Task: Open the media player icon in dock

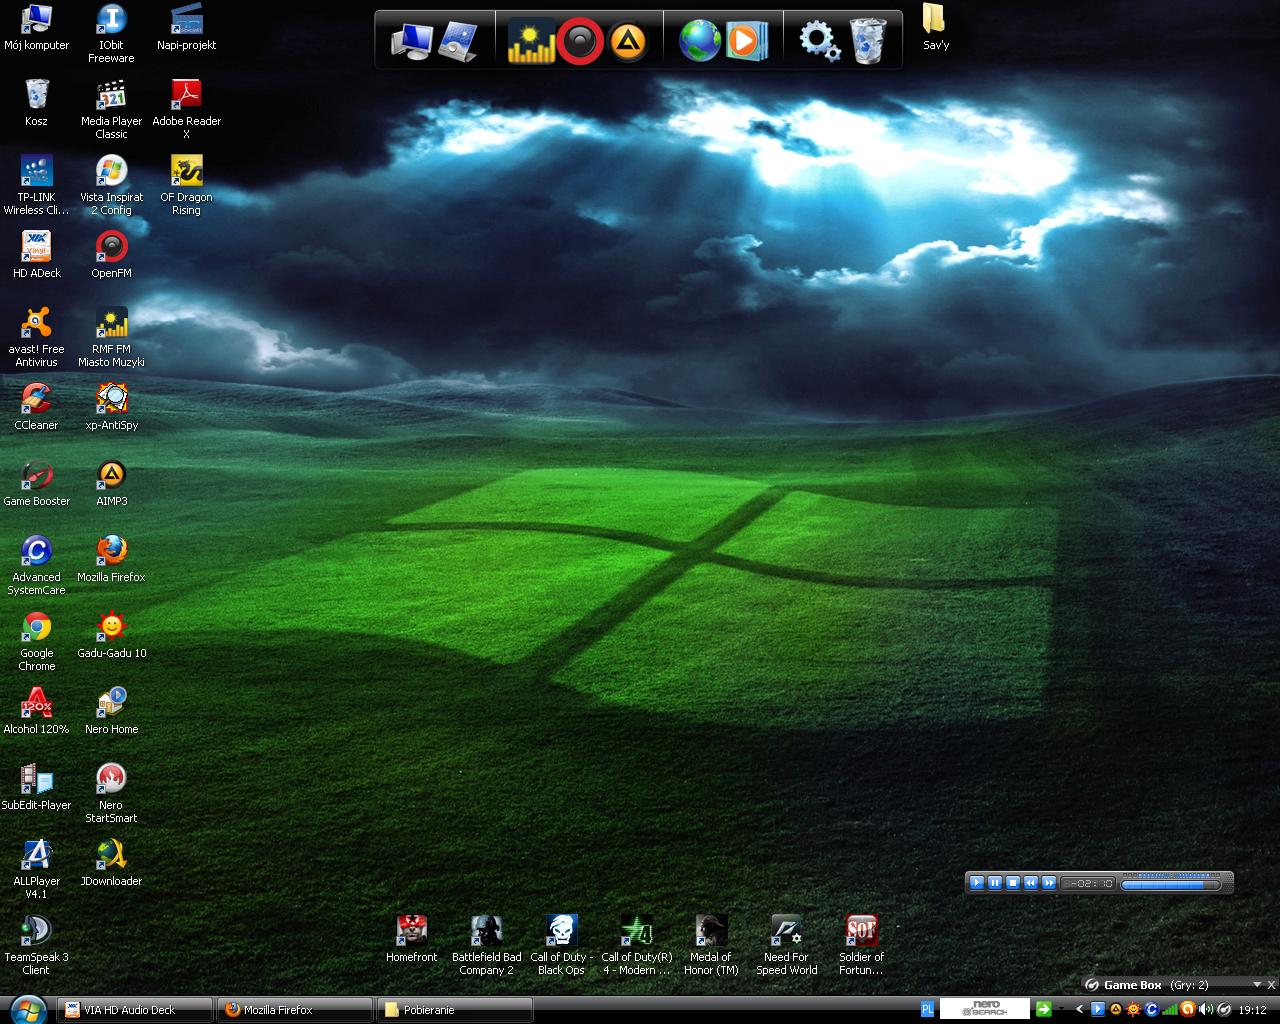Action: [746, 42]
